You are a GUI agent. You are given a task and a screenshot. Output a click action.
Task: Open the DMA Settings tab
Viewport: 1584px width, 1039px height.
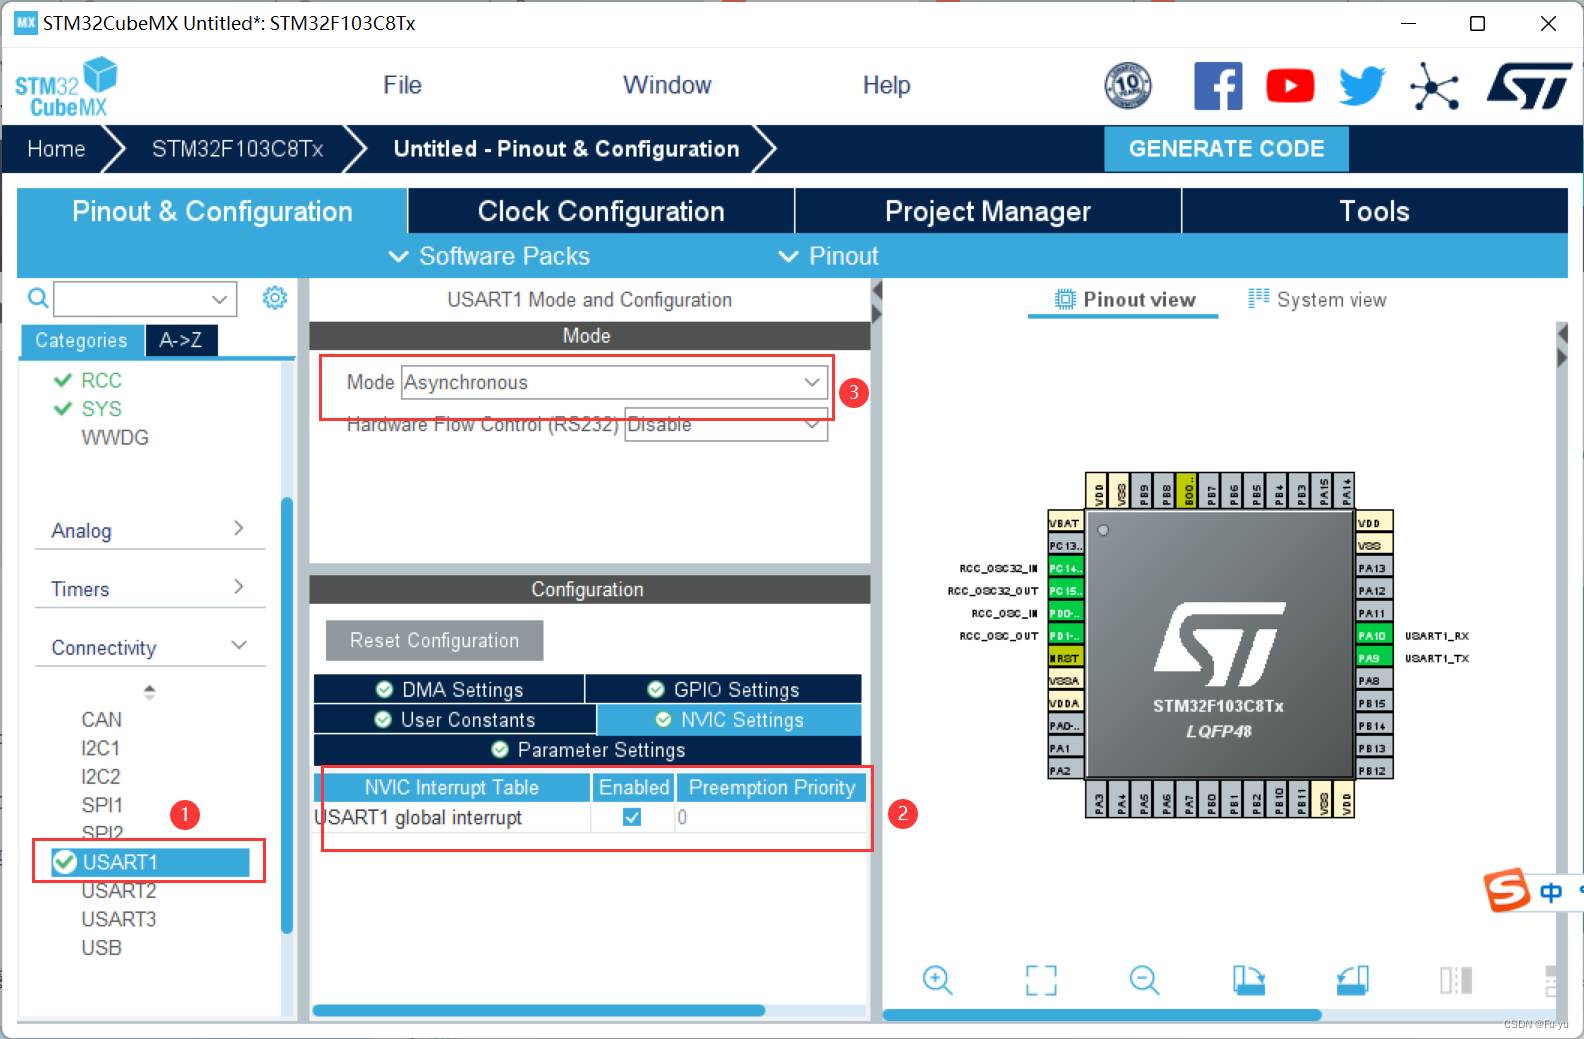pos(449,689)
